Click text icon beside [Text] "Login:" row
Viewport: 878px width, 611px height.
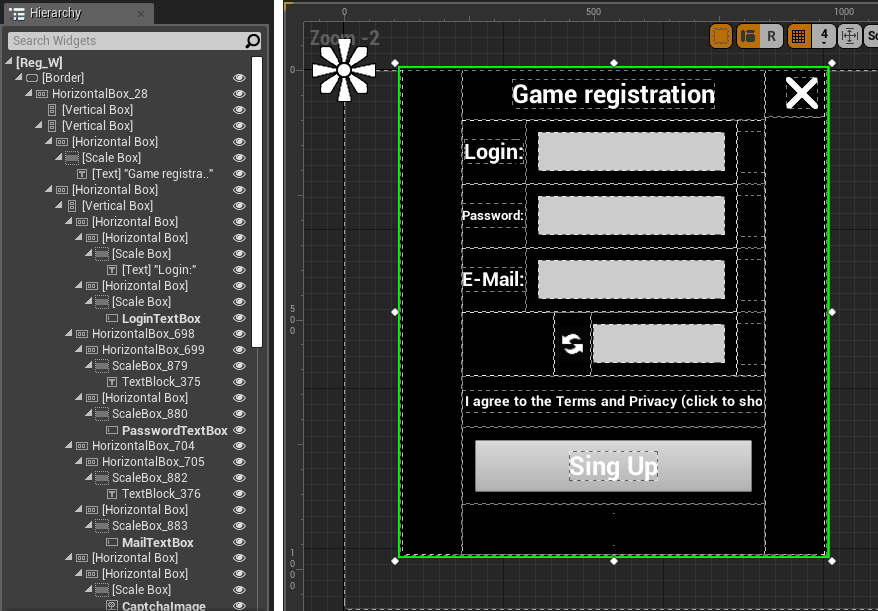pyautogui.click(x=112, y=270)
